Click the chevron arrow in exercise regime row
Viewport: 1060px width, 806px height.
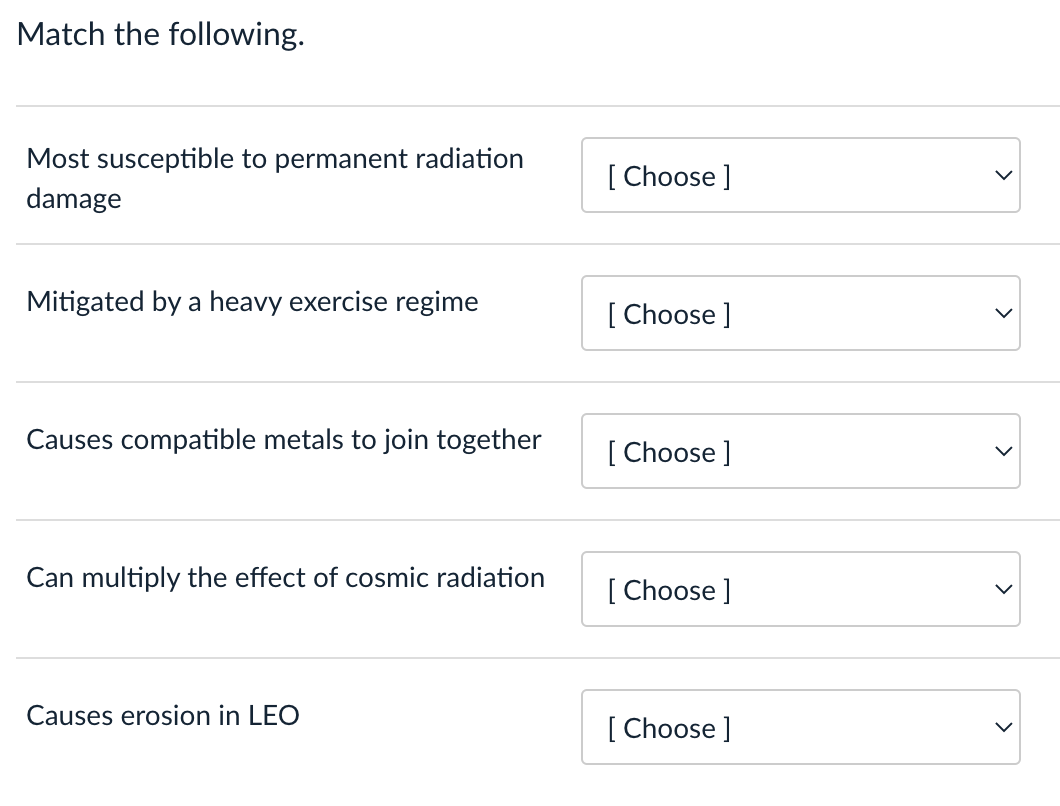pyautogui.click(x=1001, y=314)
